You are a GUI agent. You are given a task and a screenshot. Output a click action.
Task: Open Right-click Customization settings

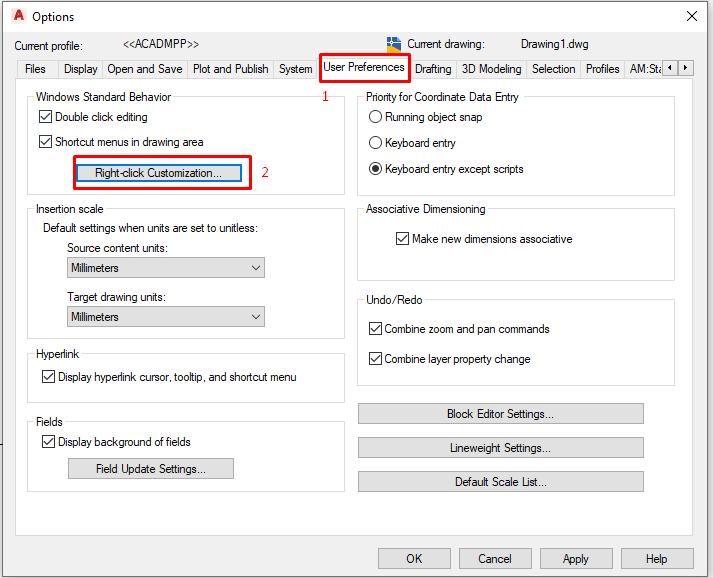click(159, 173)
